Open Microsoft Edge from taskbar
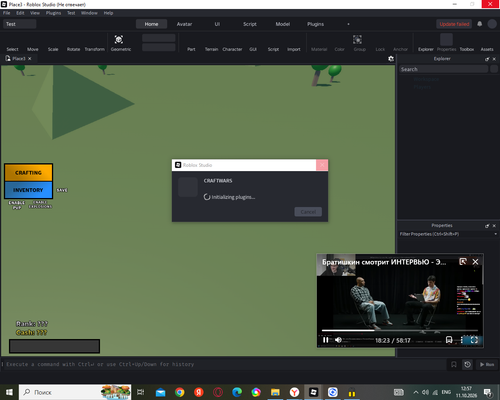 tap(237, 392)
